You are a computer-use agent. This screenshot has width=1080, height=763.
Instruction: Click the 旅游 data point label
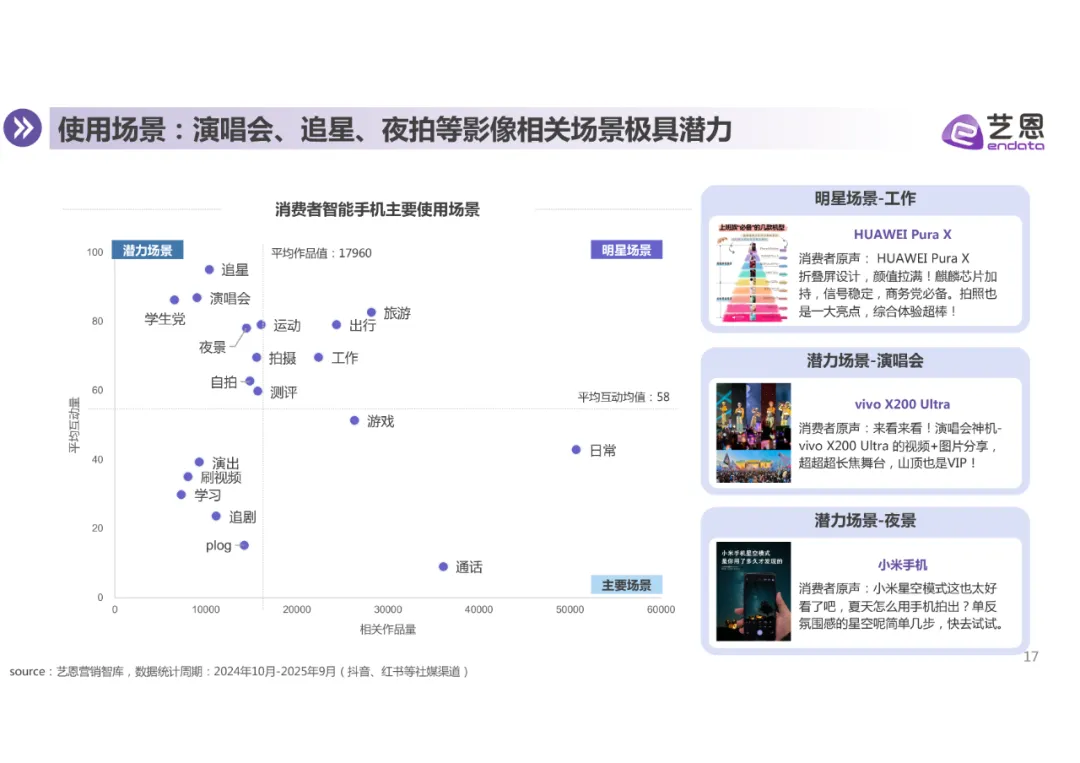pyautogui.click(x=397, y=313)
